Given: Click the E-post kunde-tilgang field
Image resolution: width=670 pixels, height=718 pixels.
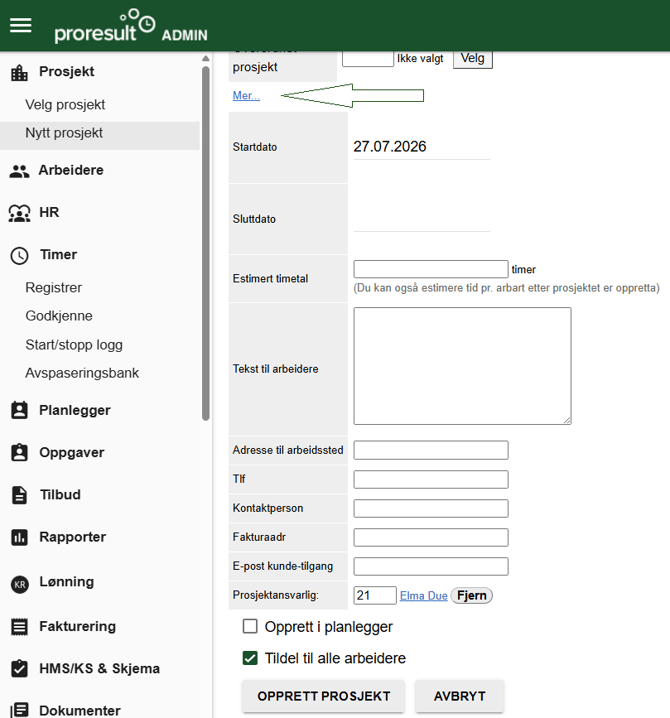Looking at the screenshot, I should [x=431, y=566].
